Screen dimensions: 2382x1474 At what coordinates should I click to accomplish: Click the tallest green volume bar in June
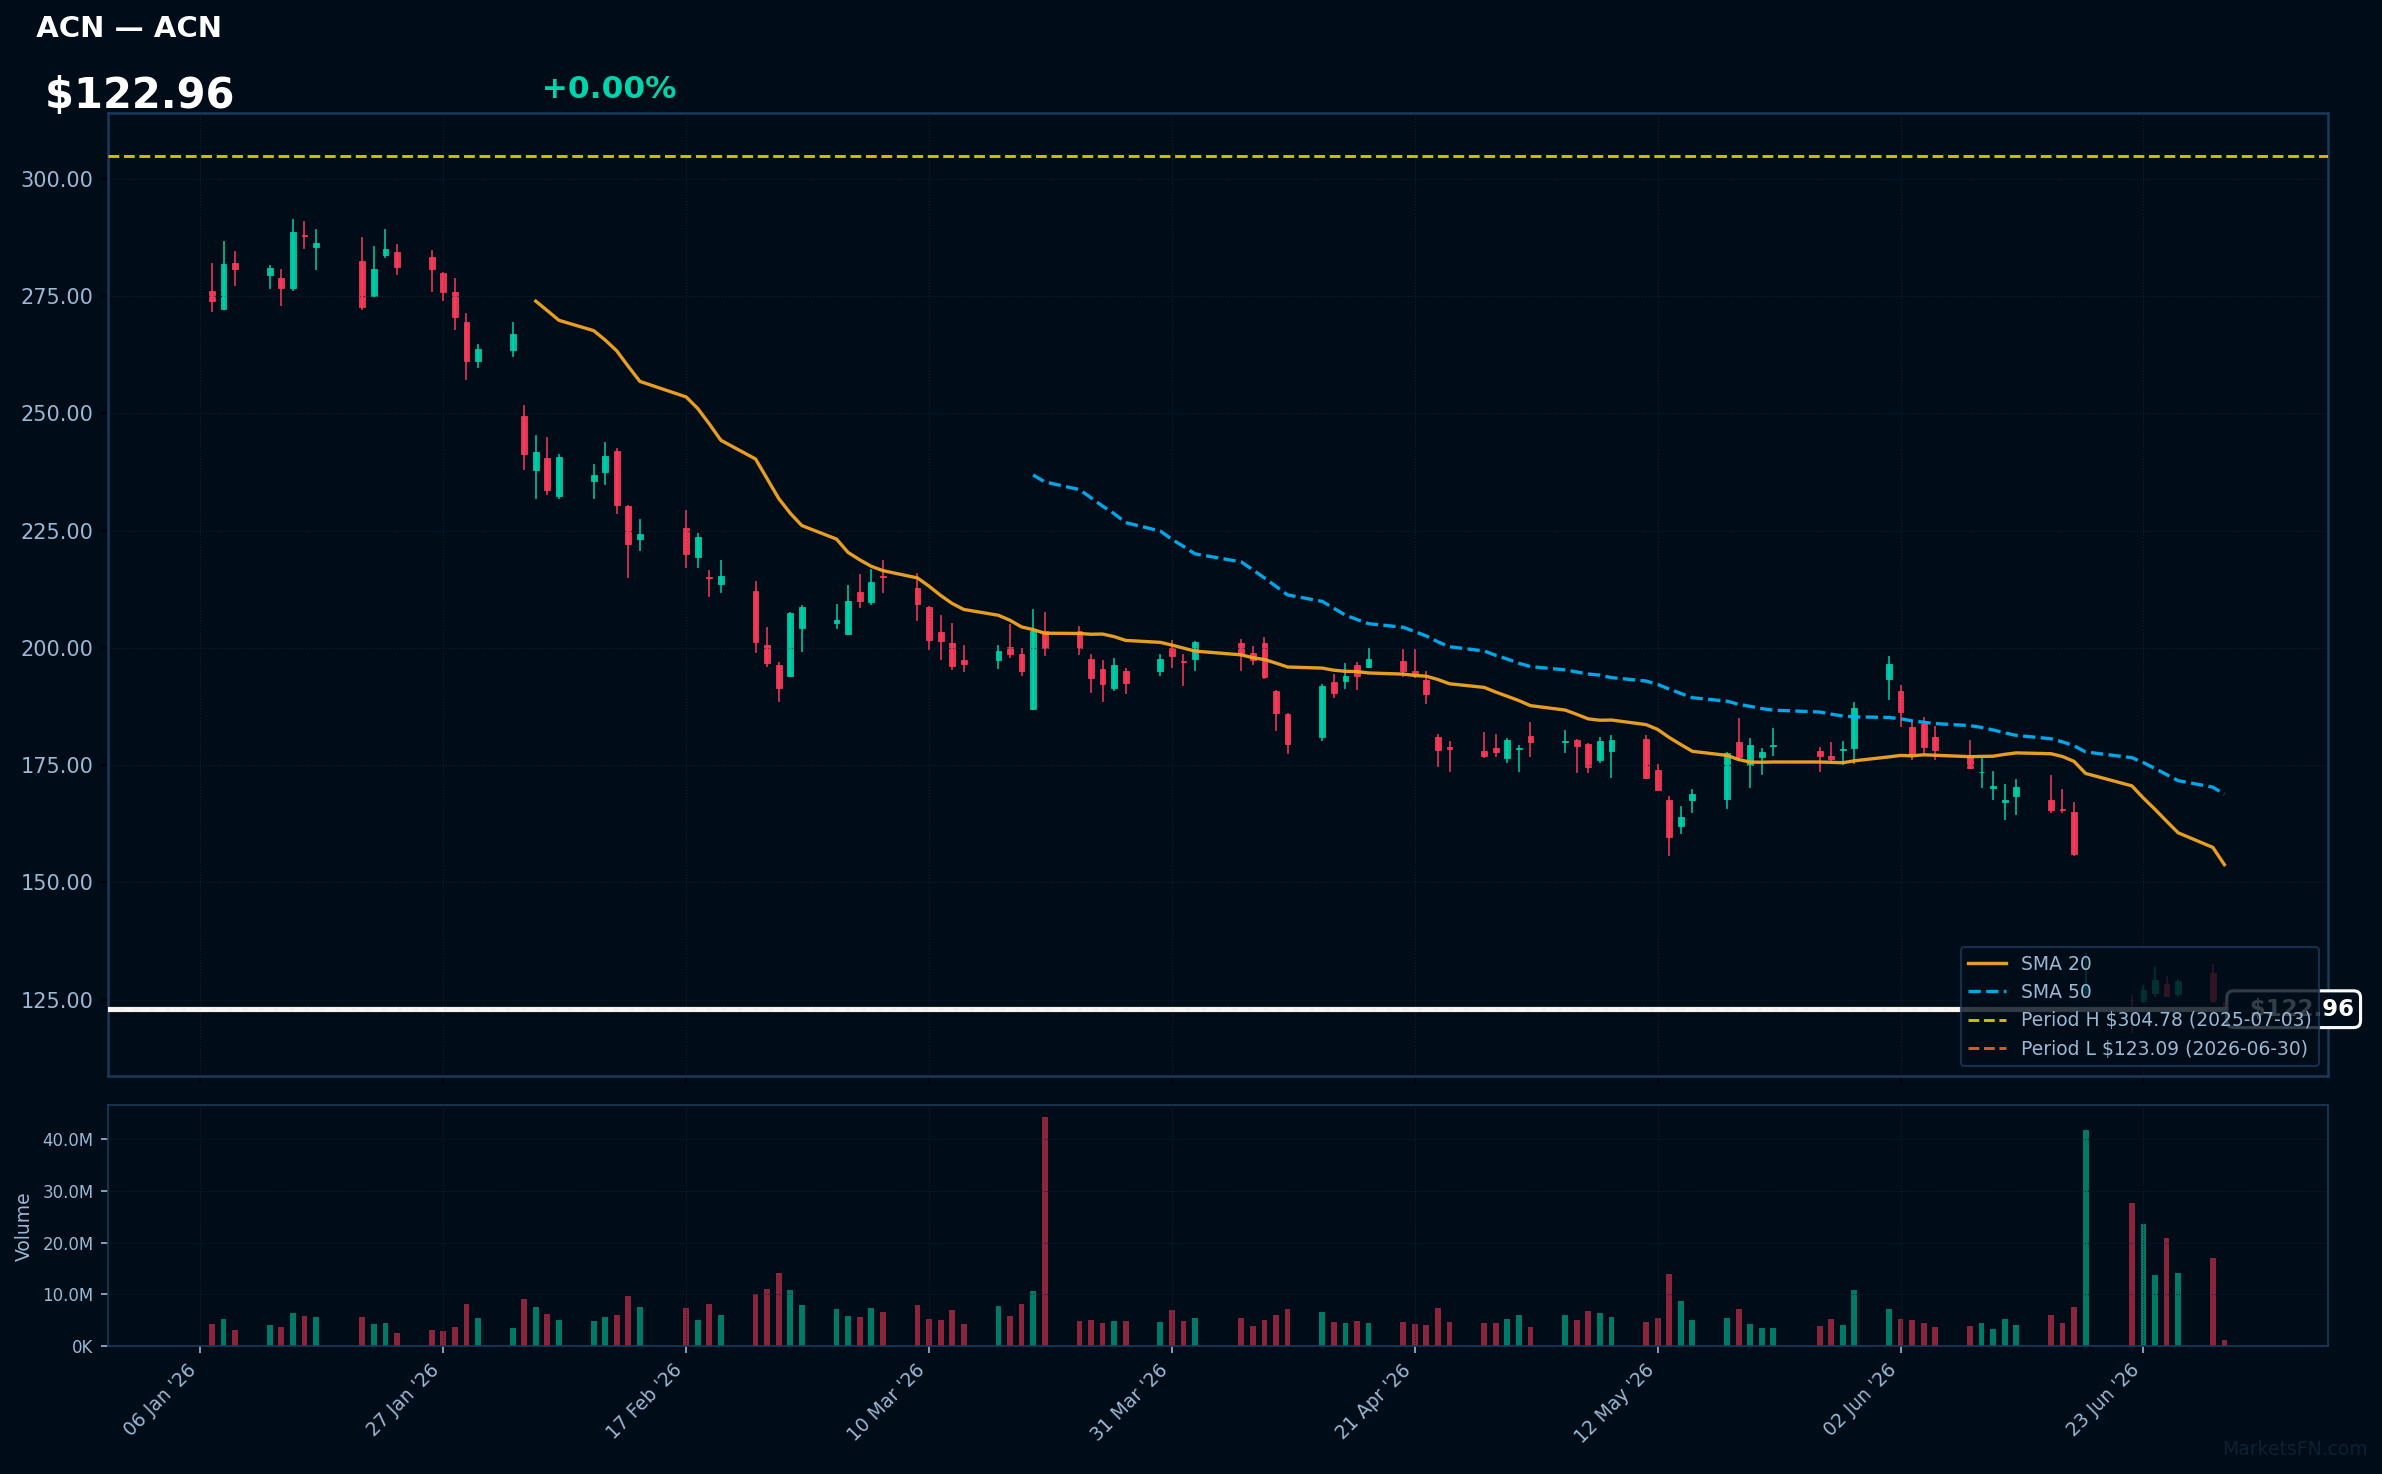point(2086,1238)
